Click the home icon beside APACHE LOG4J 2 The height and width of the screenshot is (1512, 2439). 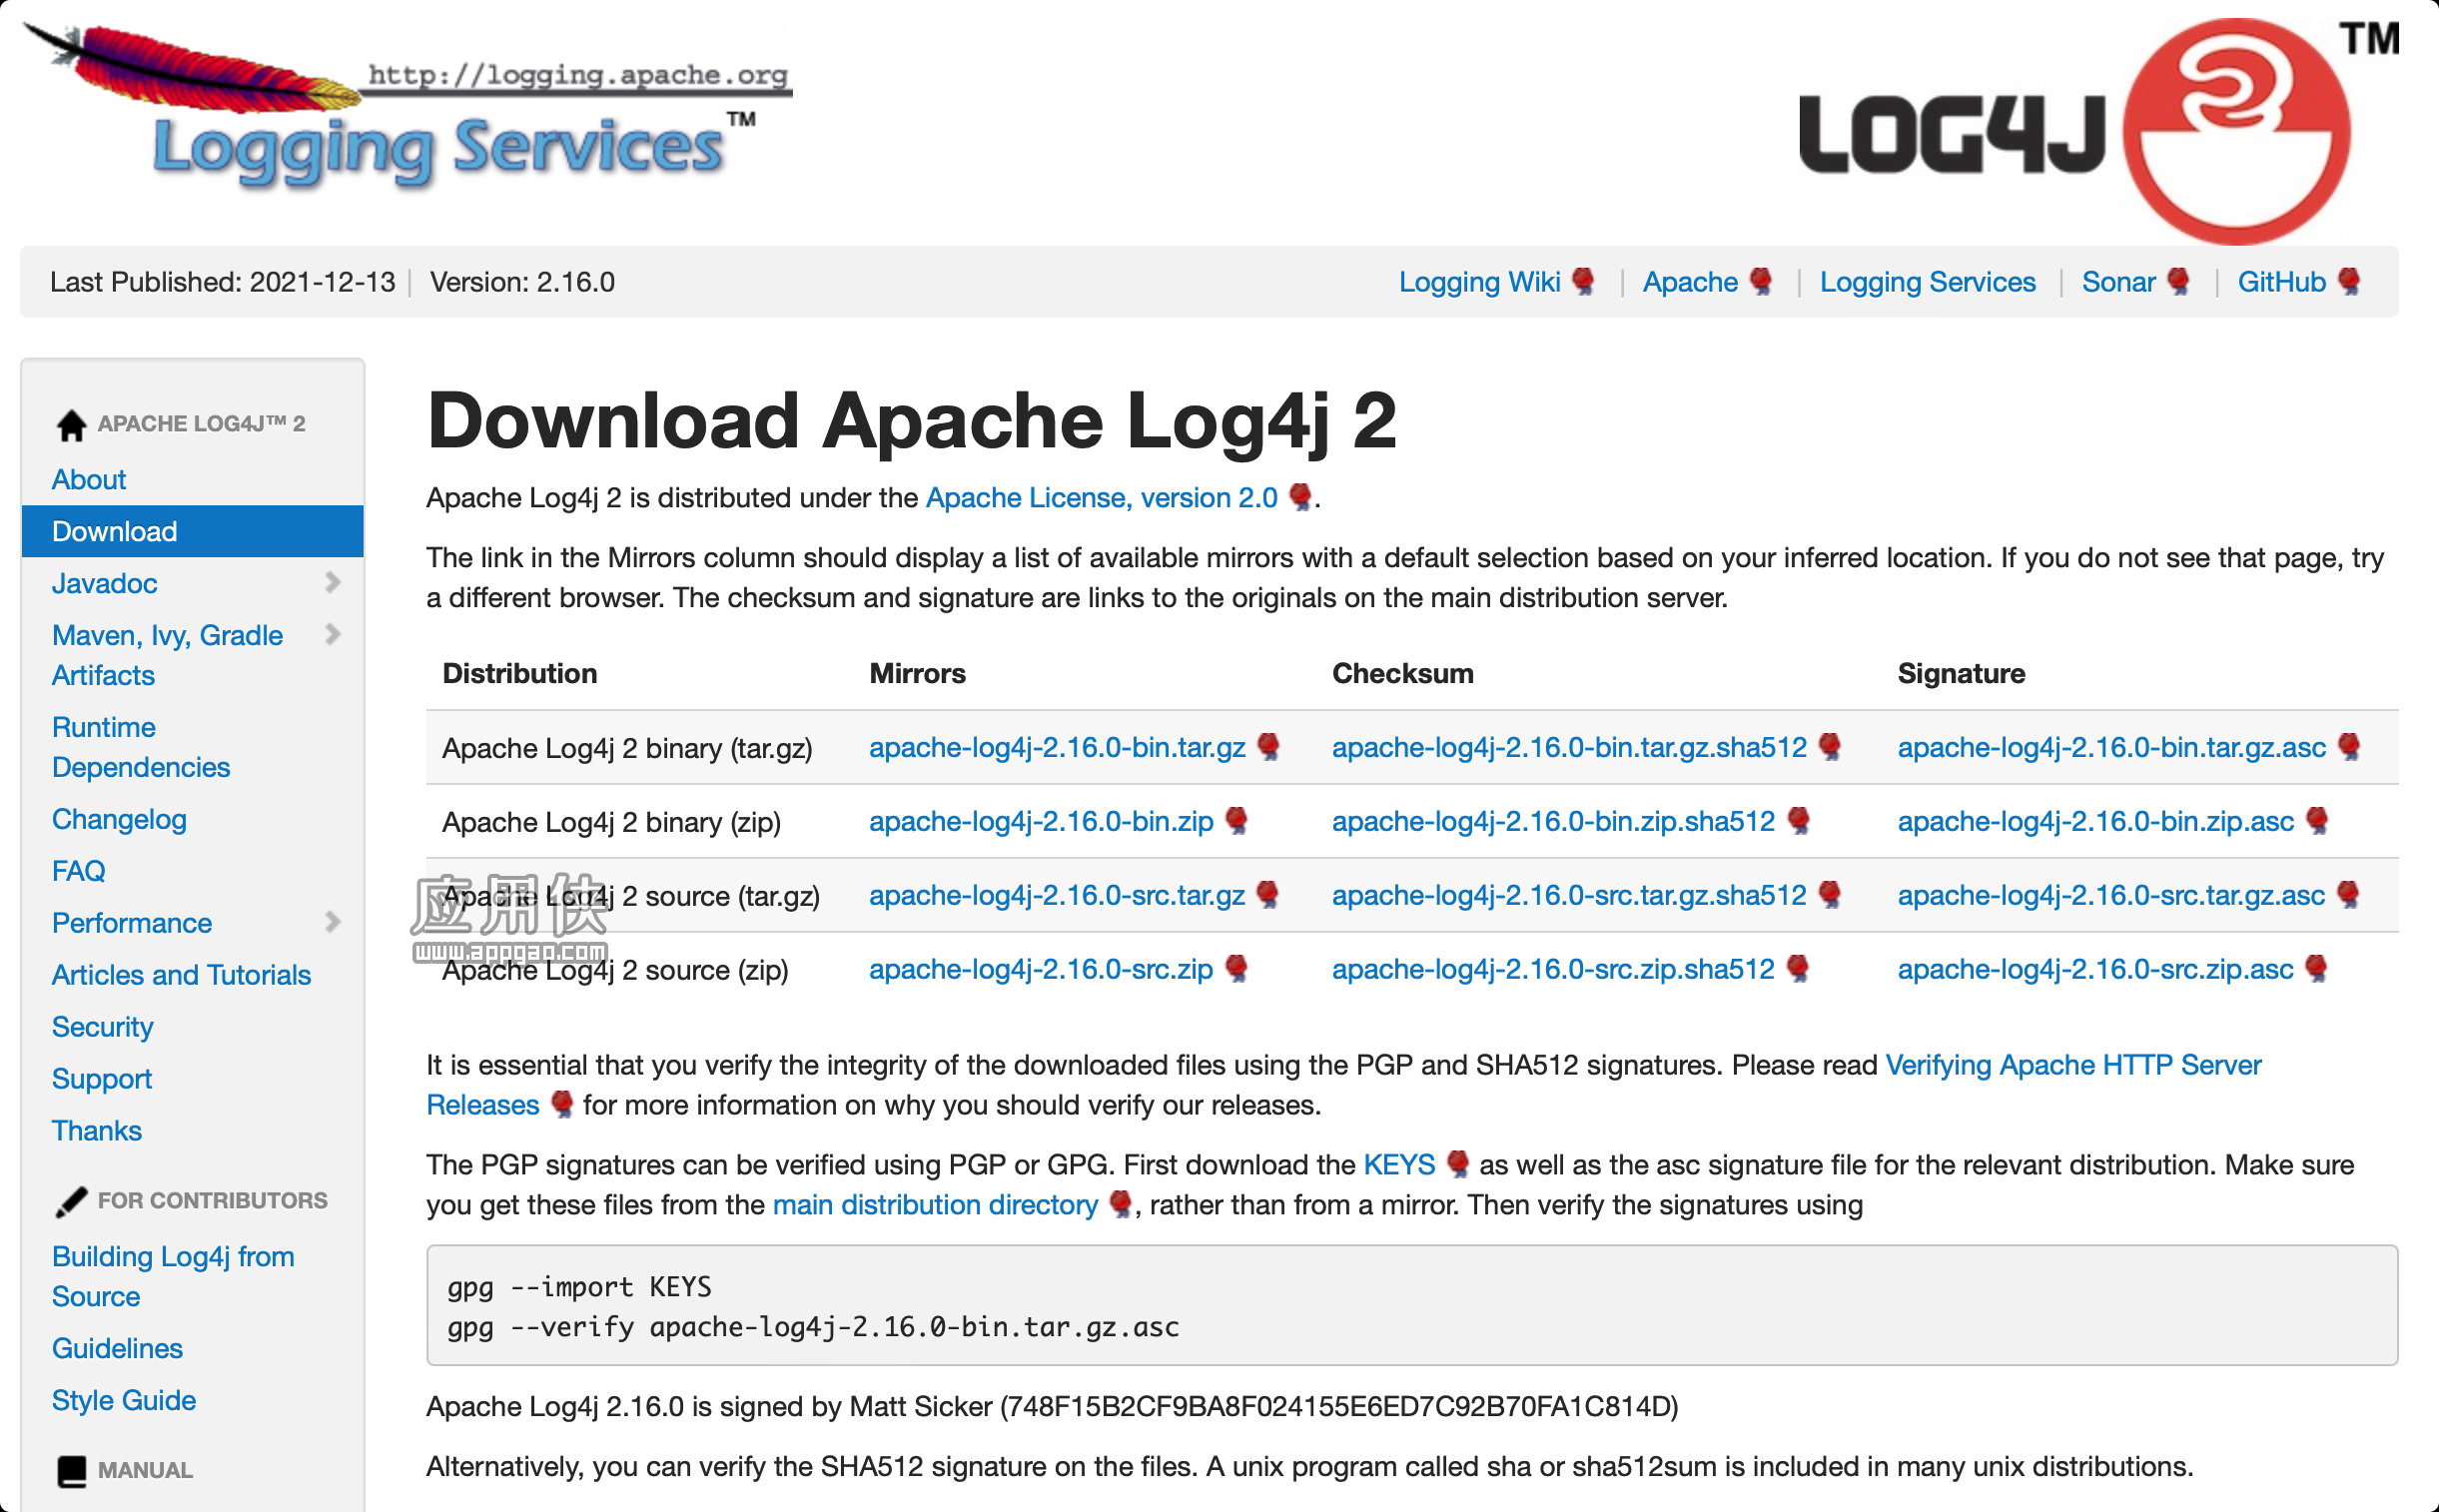point(71,425)
